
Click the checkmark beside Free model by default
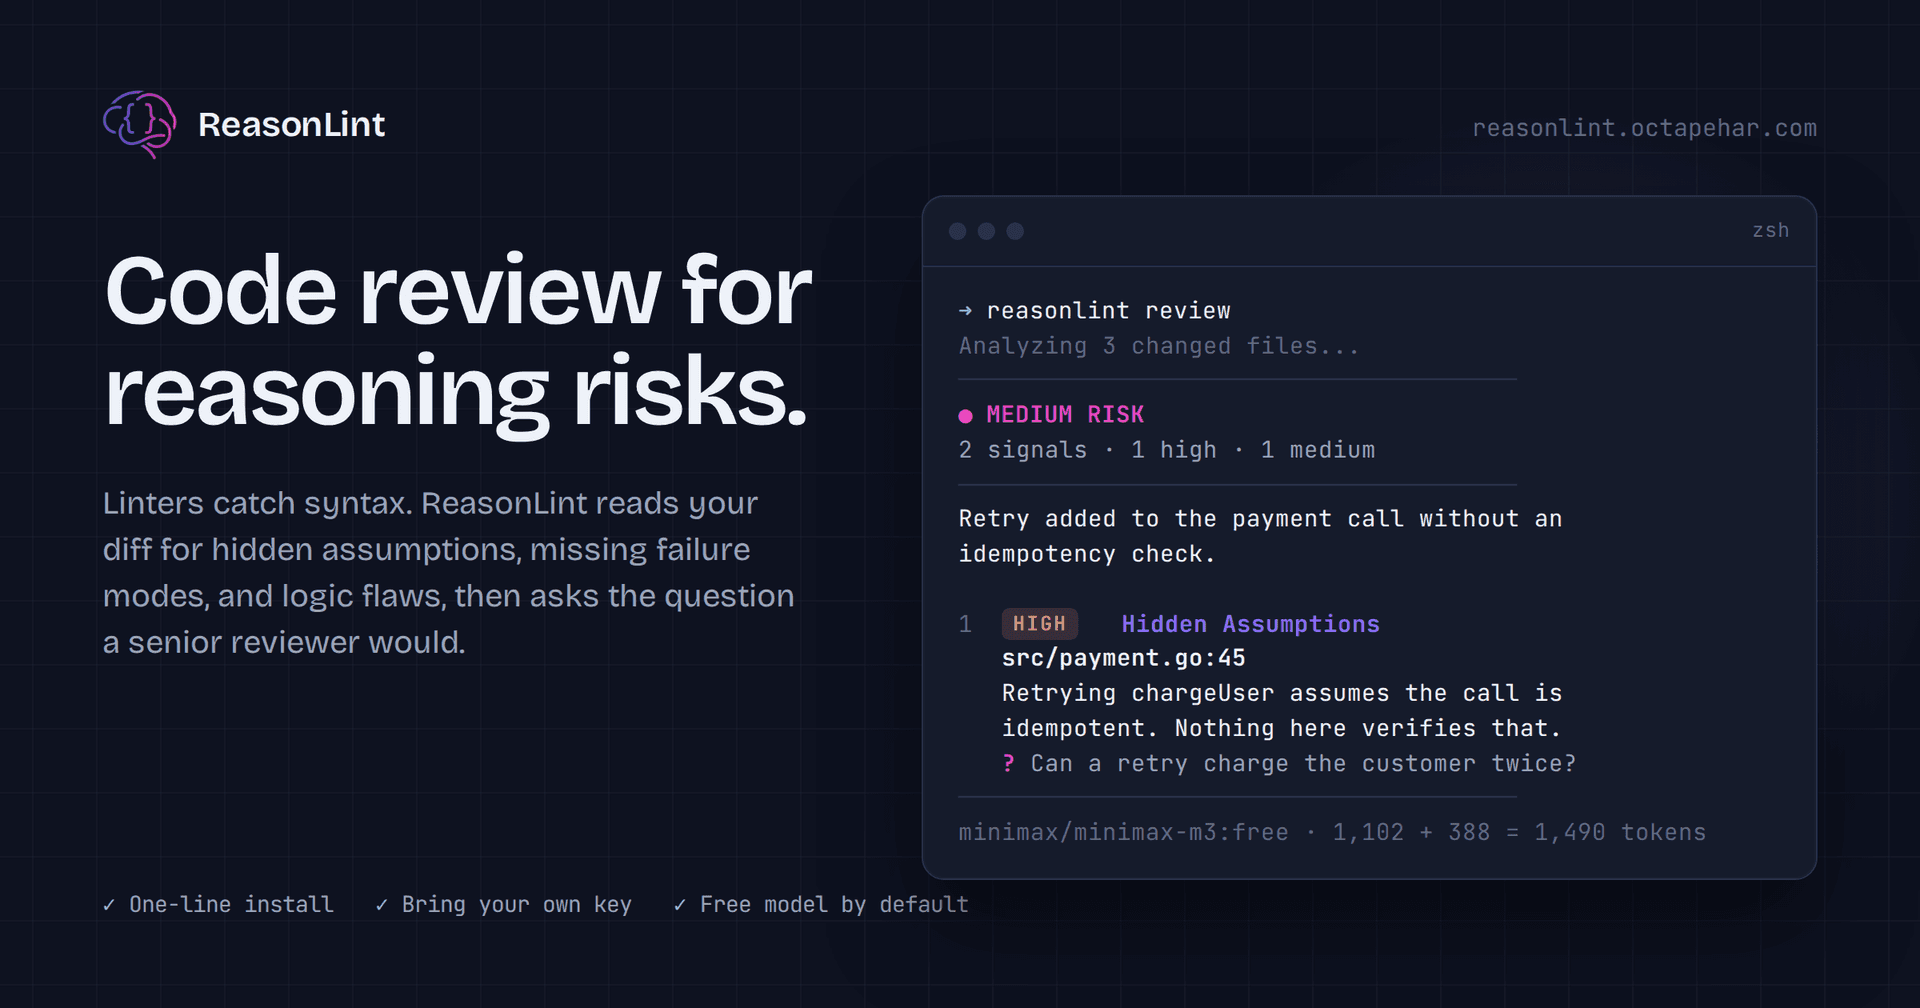coord(680,905)
